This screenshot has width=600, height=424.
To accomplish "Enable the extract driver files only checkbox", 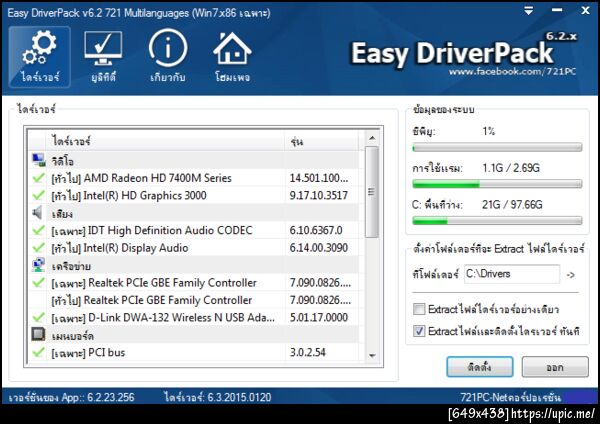I will coord(419,309).
